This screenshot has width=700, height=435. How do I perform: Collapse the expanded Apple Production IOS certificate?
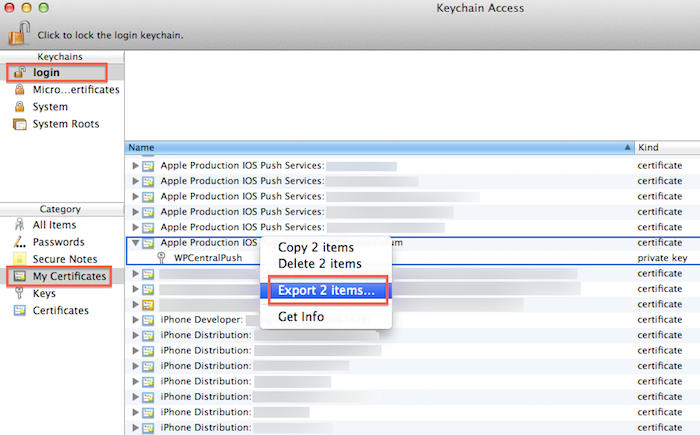135,243
